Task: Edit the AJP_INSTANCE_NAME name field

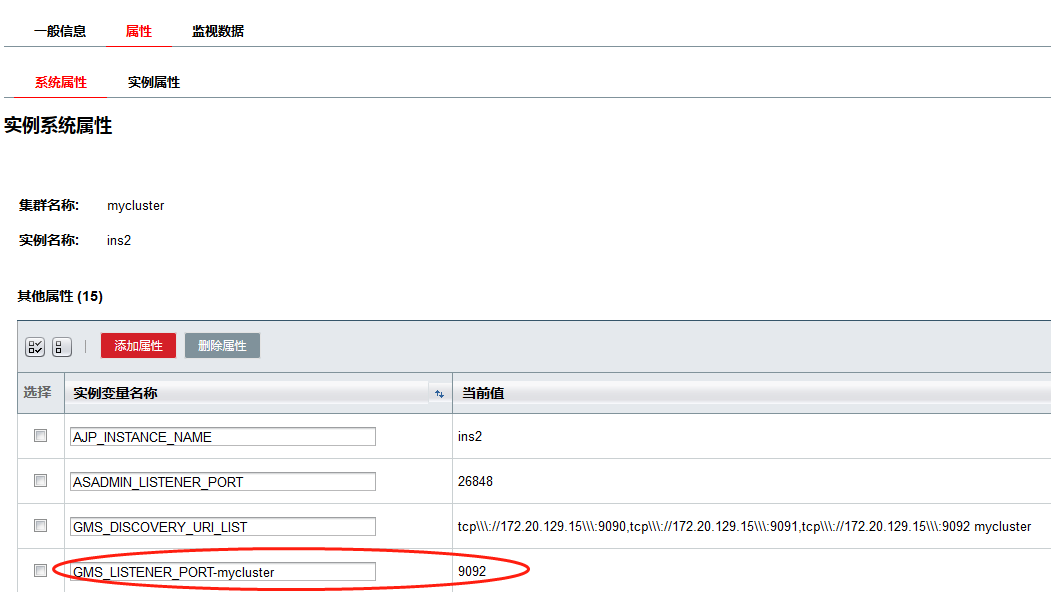Action: click(x=223, y=437)
